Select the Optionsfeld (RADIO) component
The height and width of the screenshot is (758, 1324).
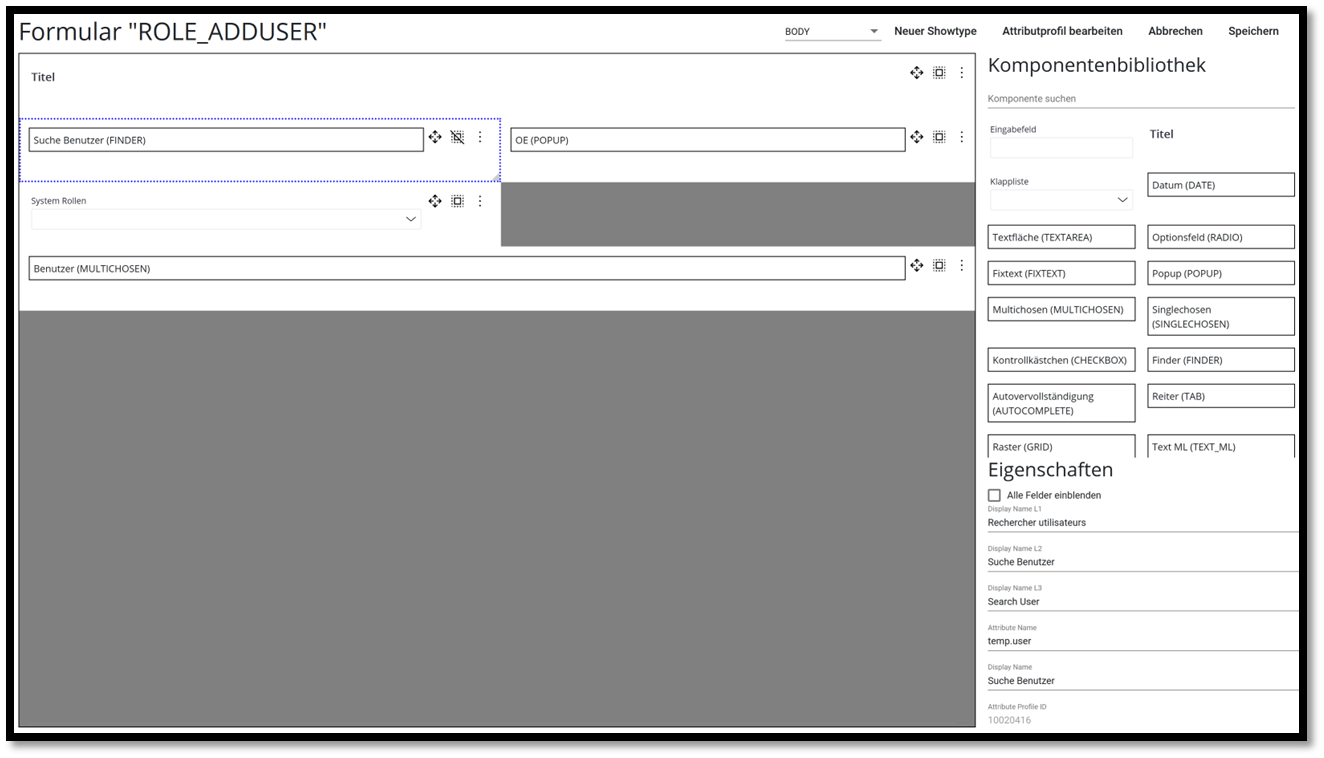coord(1221,237)
